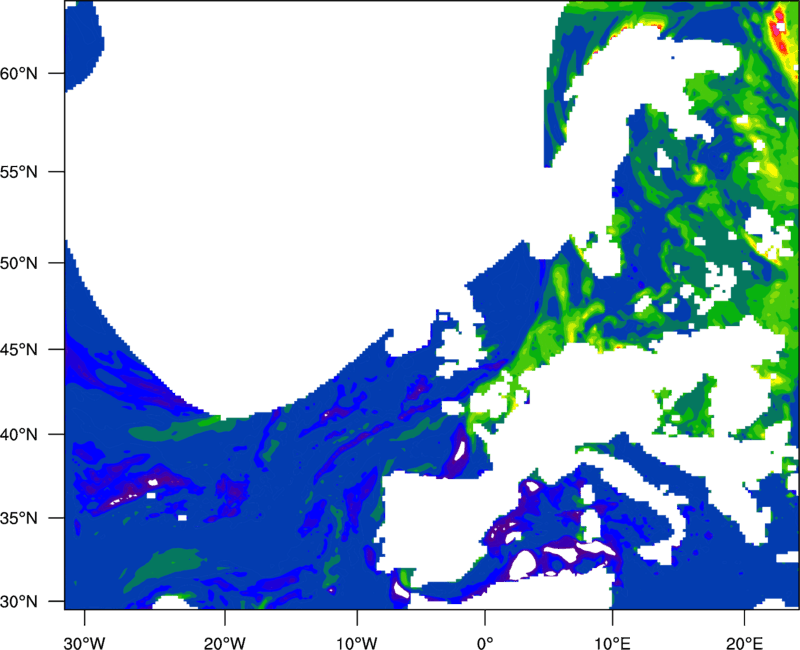Click the 60°N latitude label
The width and height of the screenshot is (800, 650).
click(x=19, y=73)
